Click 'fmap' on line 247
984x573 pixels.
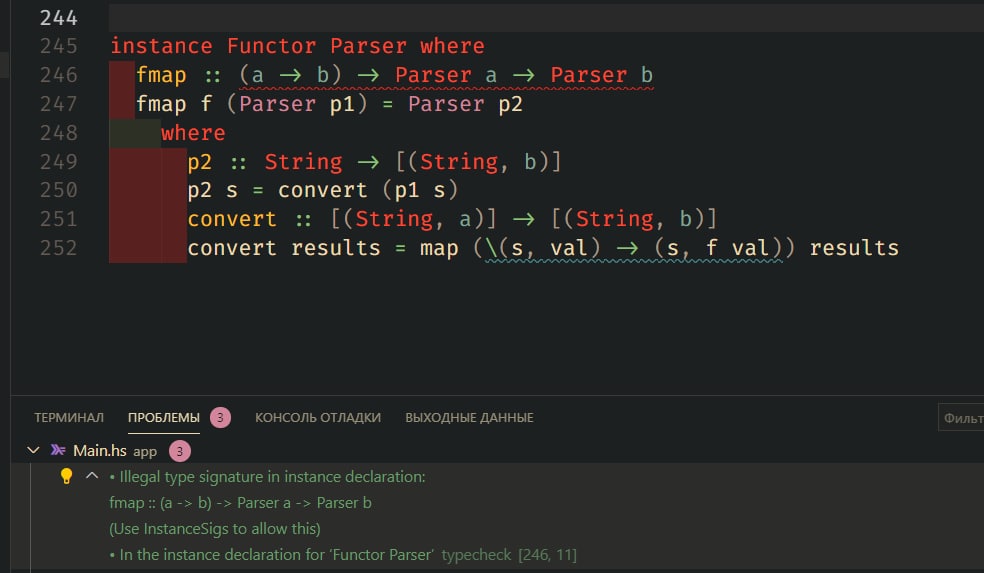161,104
